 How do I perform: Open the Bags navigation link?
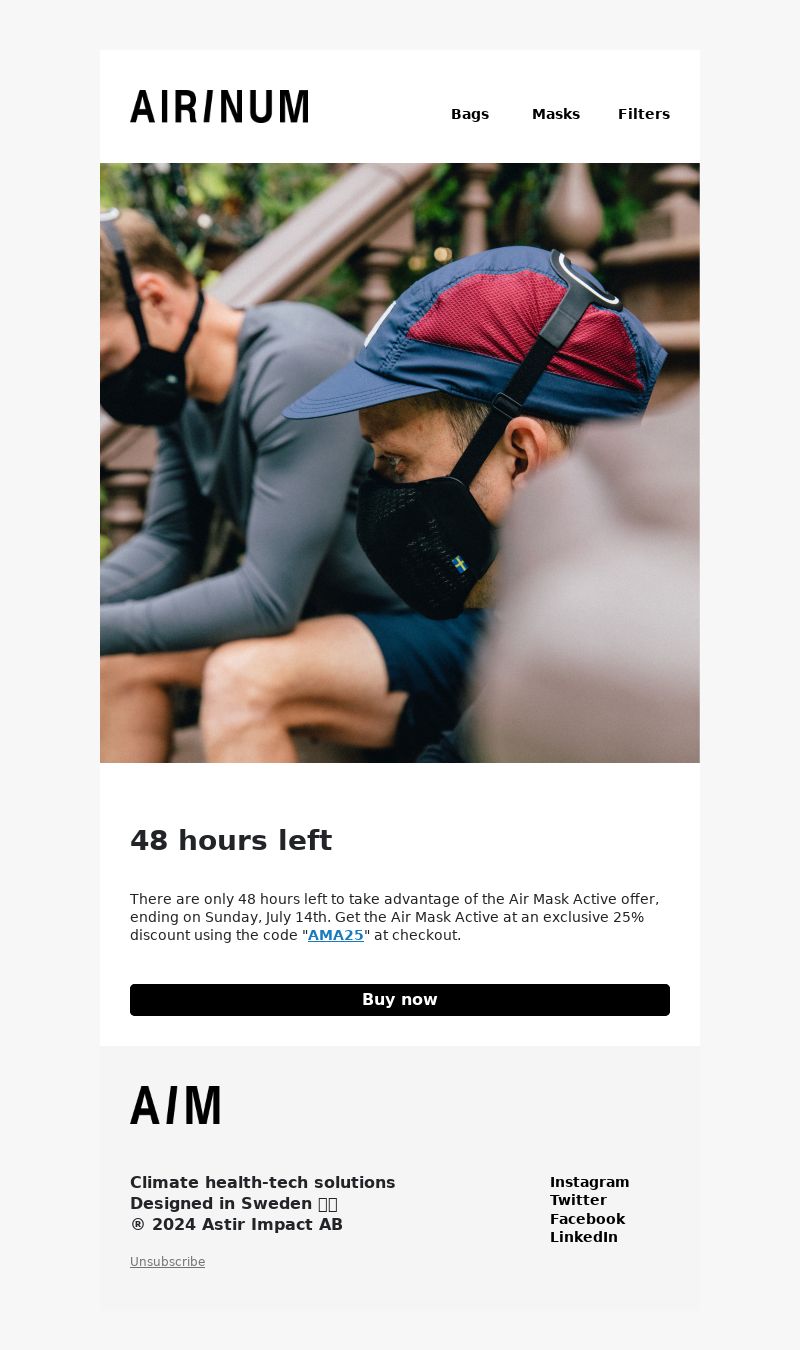[x=470, y=114]
